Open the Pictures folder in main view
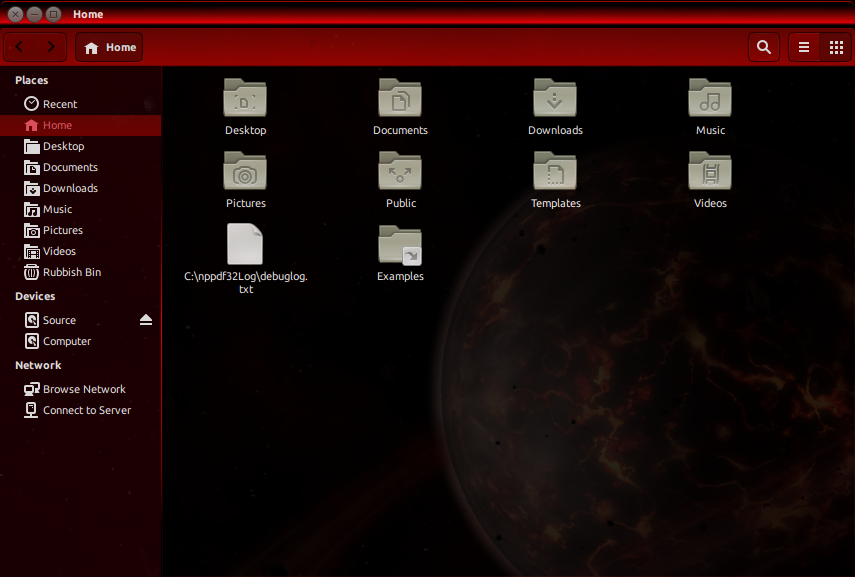Viewport: 855px width, 577px height. pyautogui.click(x=245, y=171)
